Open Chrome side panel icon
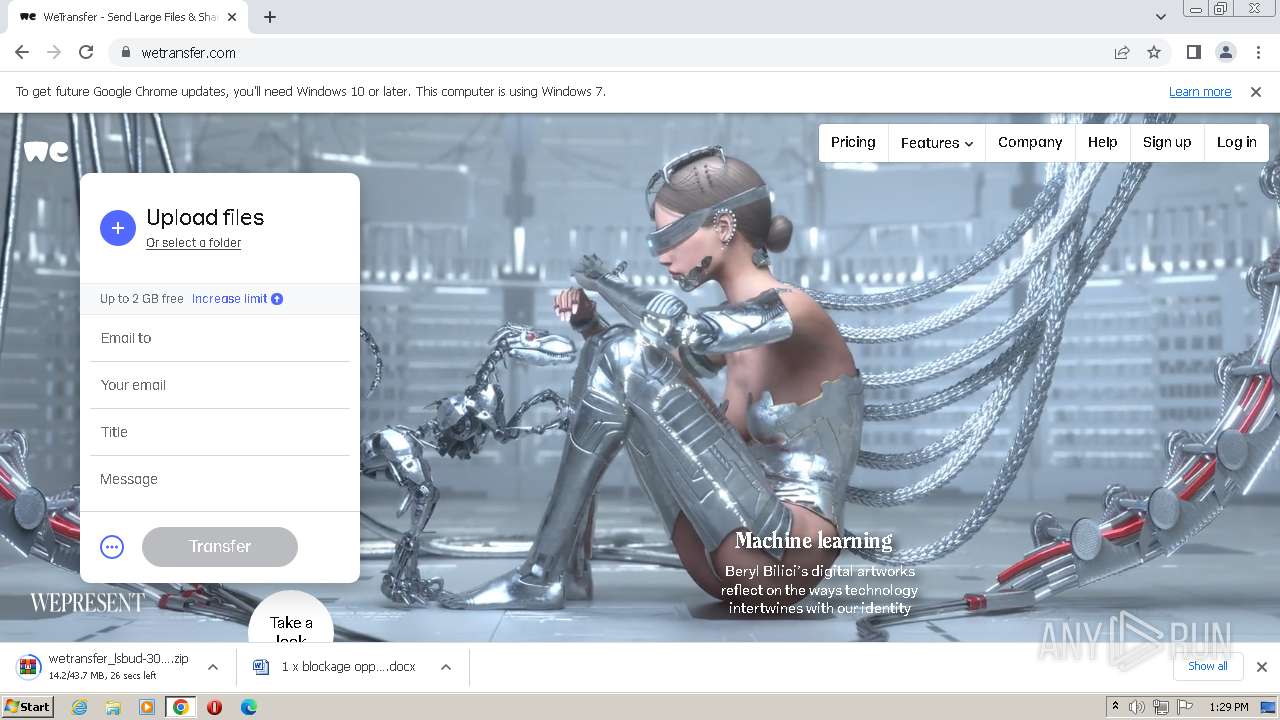This screenshot has height=720, width=1280. coord(1193,52)
